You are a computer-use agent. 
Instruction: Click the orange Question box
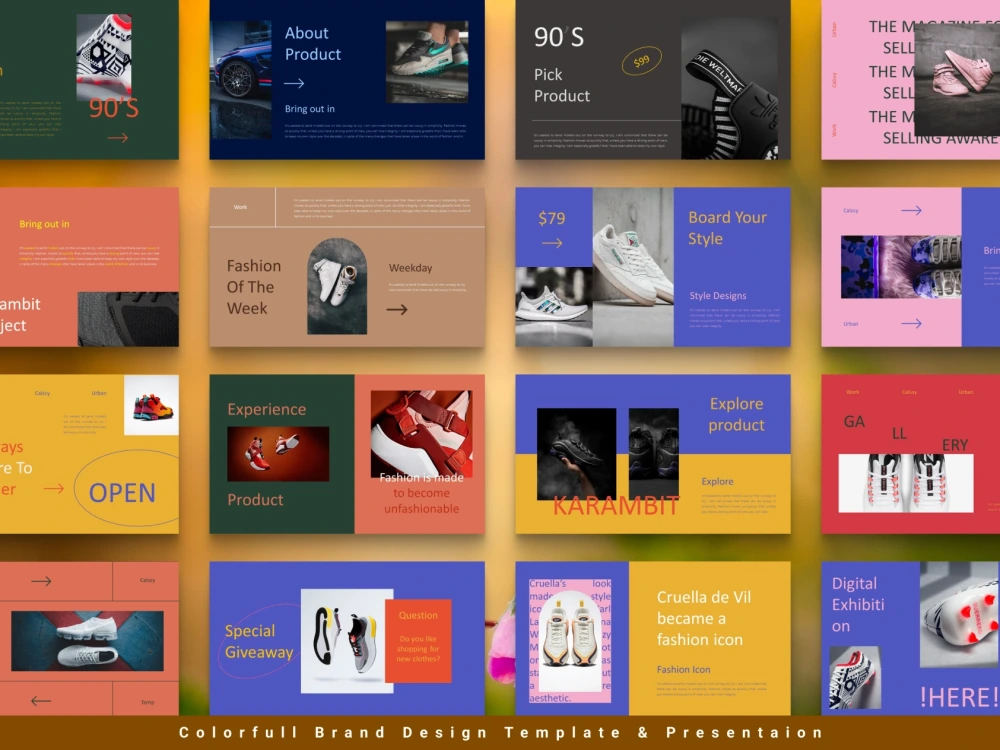click(x=418, y=640)
